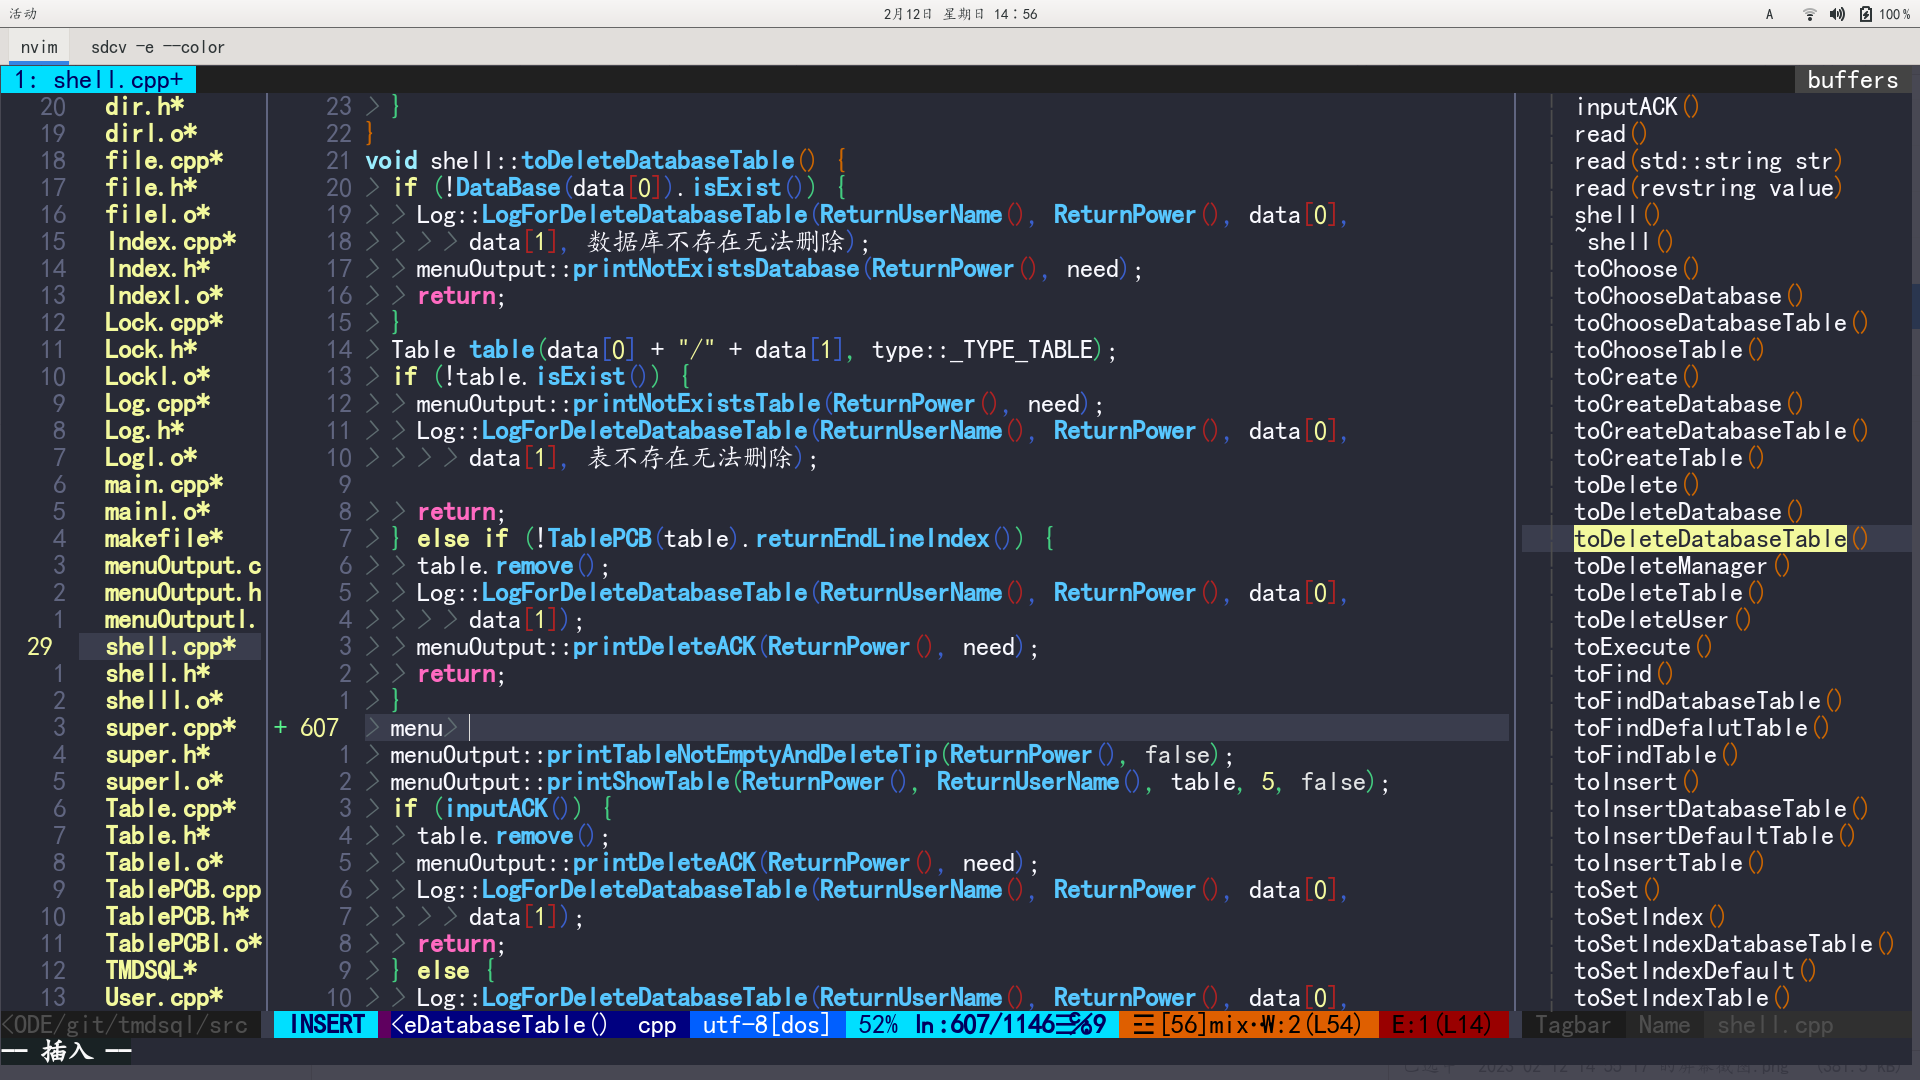1920x1080 pixels.
Task: Click the ODE/git/tmdsql/src path segment
Action: [x=130, y=1025]
